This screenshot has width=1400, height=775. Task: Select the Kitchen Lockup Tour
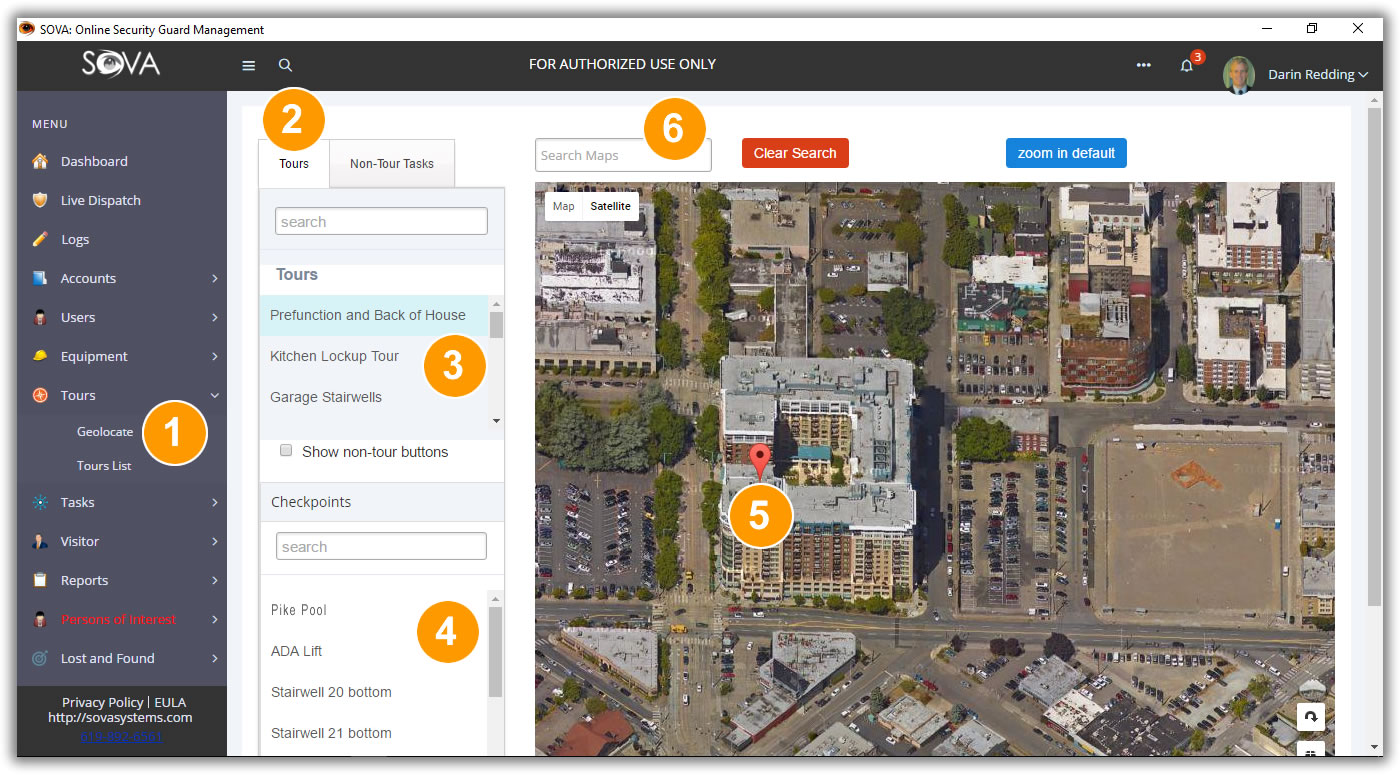374,356
